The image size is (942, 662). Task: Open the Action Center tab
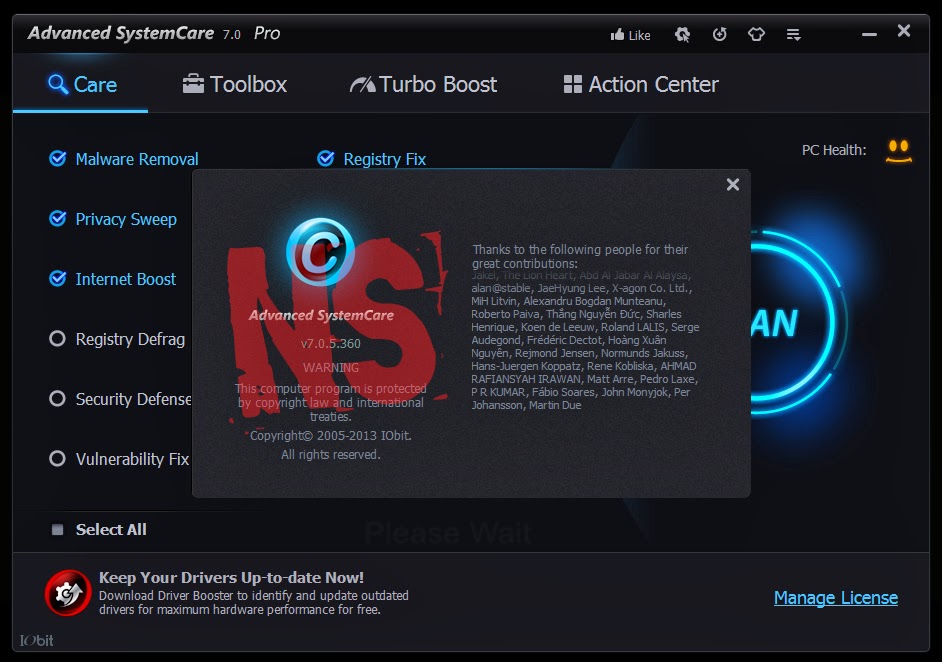640,84
